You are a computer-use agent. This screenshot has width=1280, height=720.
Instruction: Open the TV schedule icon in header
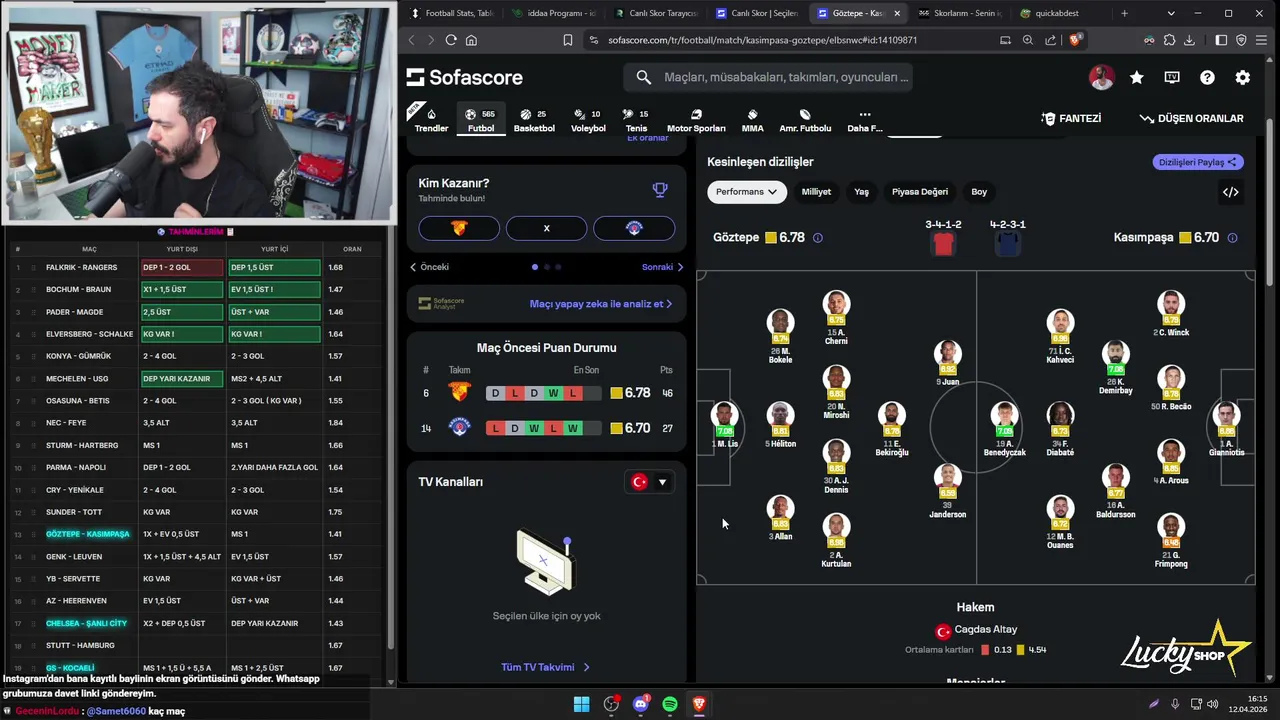pyautogui.click(x=1172, y=77)
